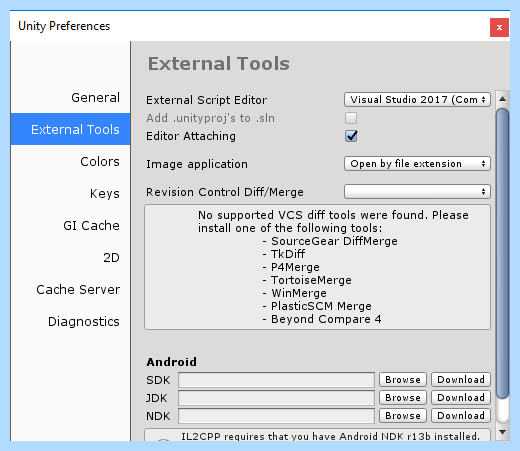
Task: Close the Unity Preferences window
Action: coord(499,27)
